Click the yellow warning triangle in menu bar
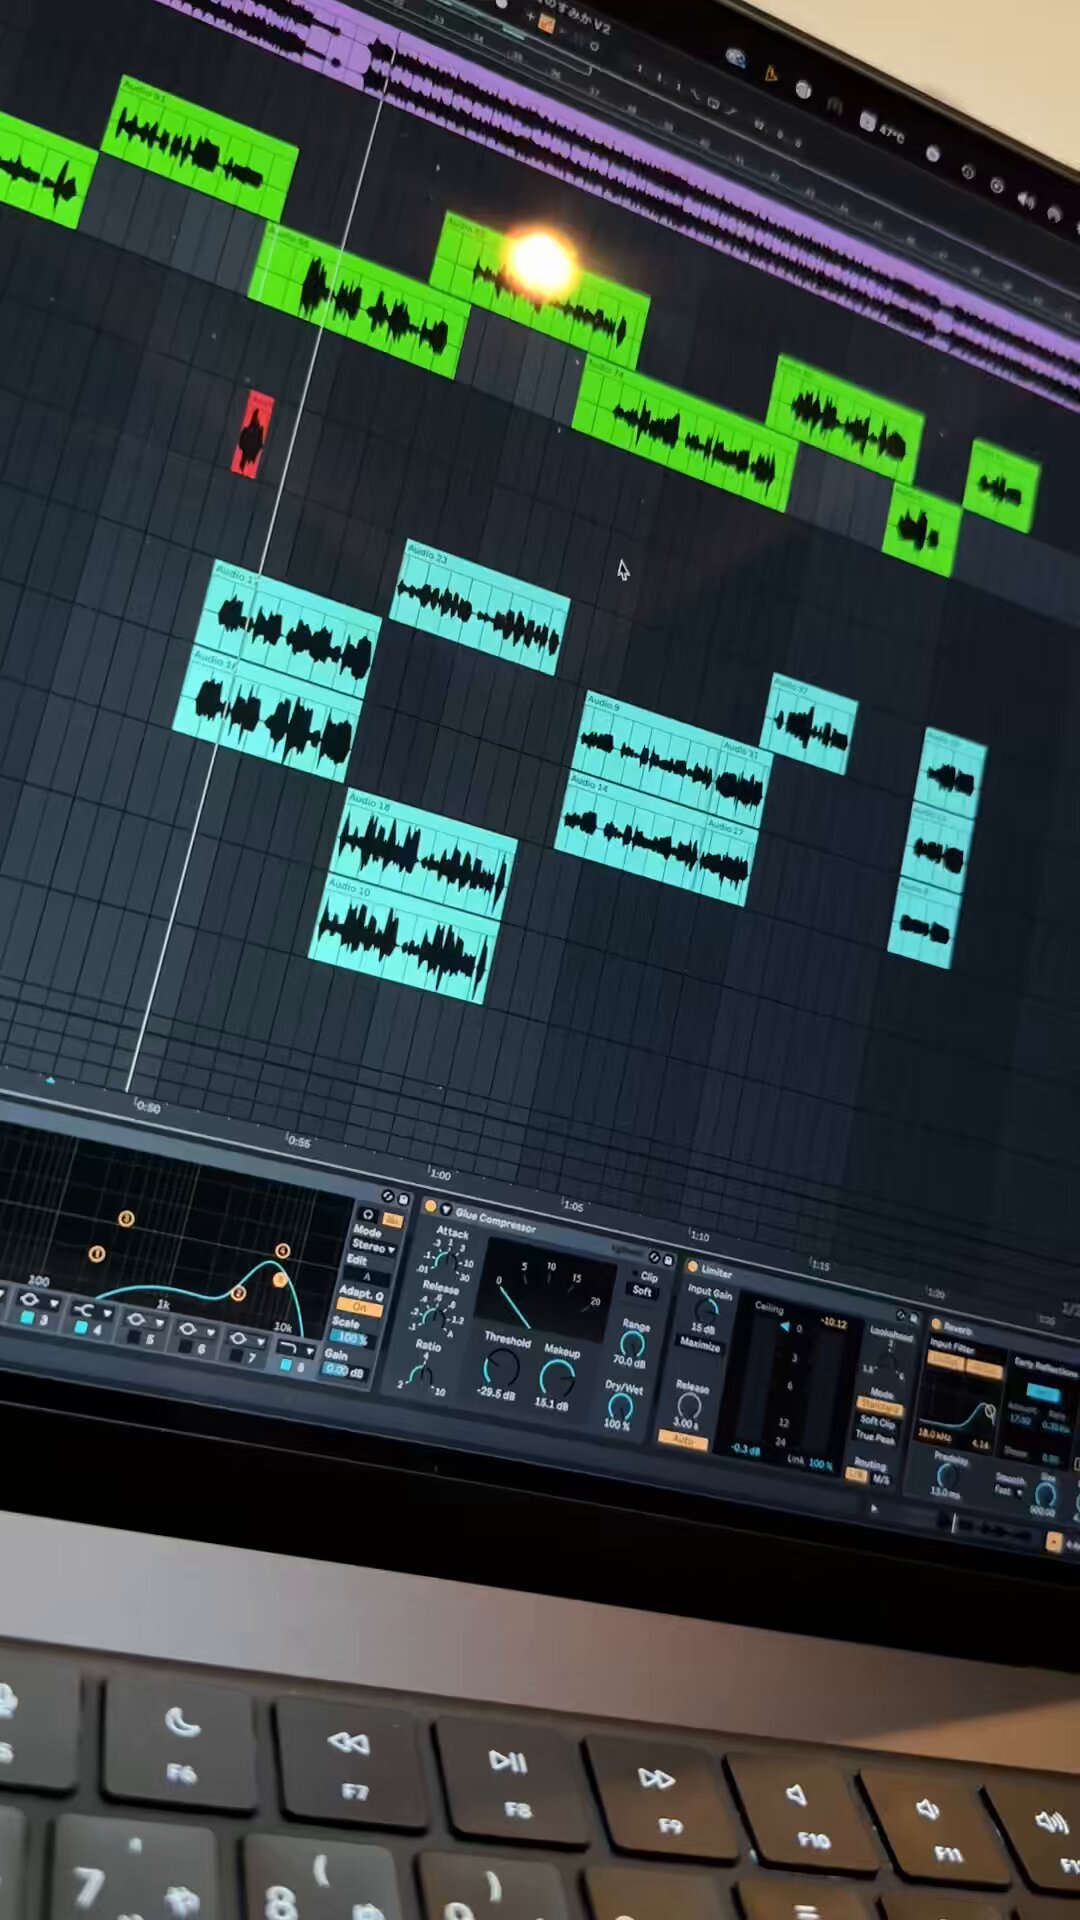Image resolution: width=1080 pixels, height=1920 pixels. point(770,72)
